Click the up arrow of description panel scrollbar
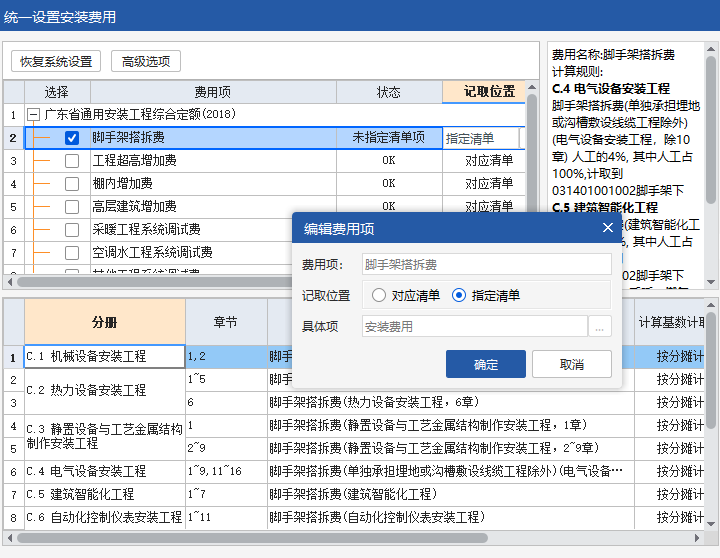Viewport: 720px width, 558px height. [x=710, y=49]
